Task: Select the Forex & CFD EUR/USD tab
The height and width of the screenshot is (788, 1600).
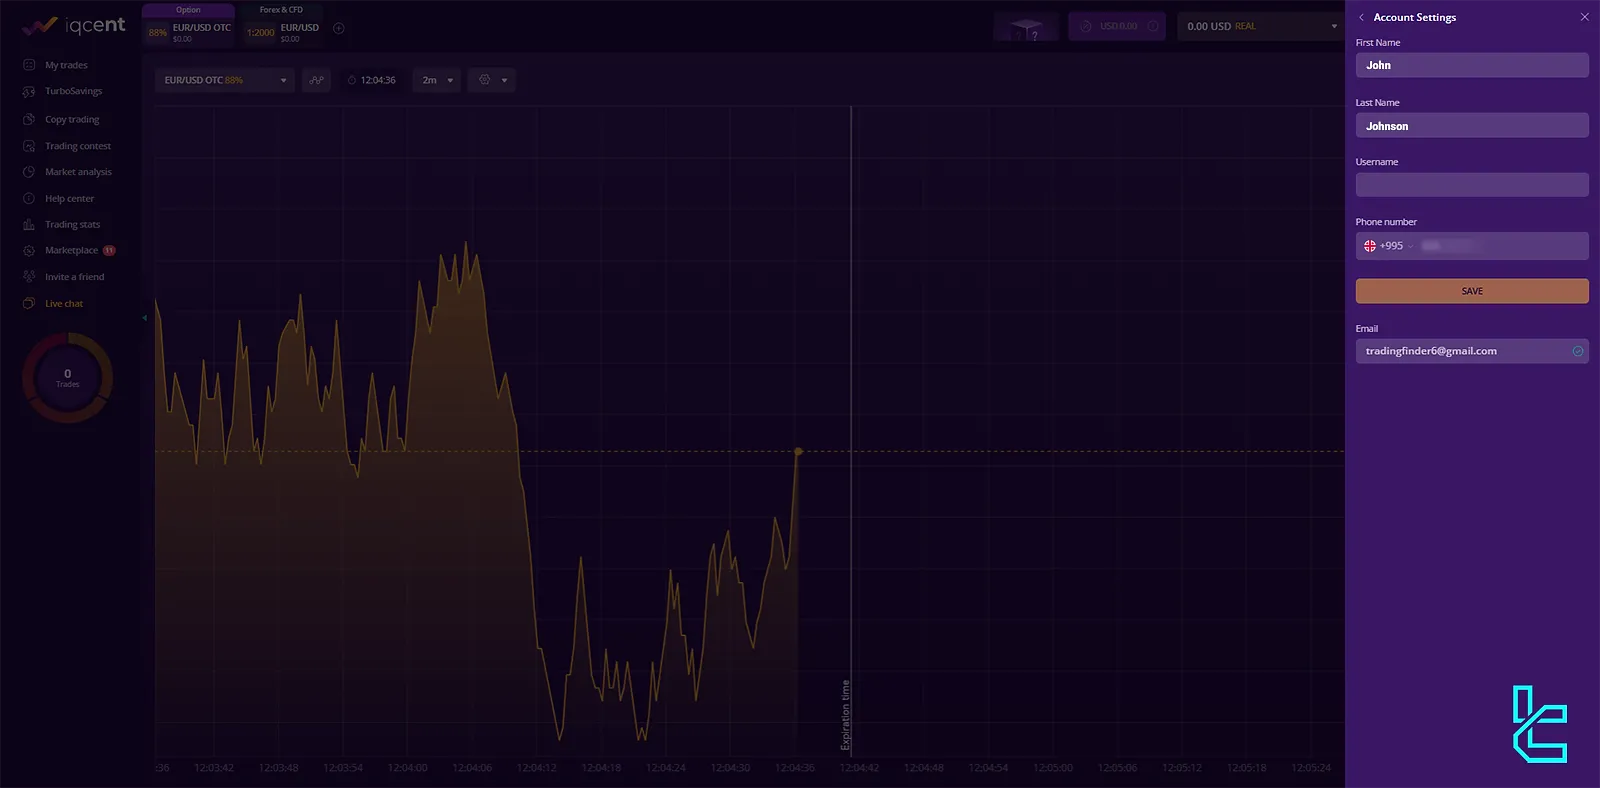Action: click(x=282, y=27)
